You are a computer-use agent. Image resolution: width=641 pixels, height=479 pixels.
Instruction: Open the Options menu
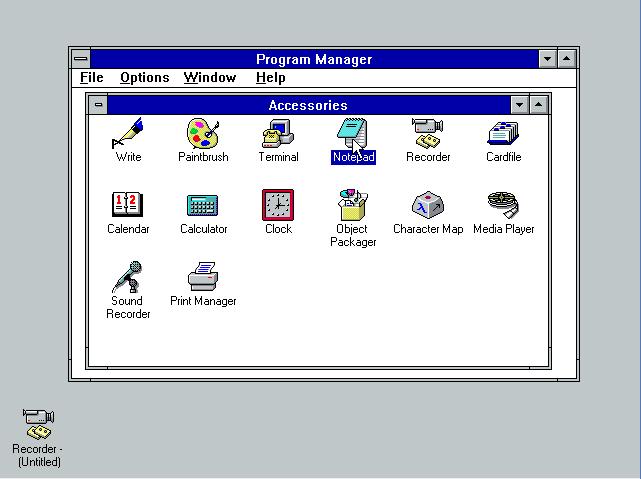(145, 77)
